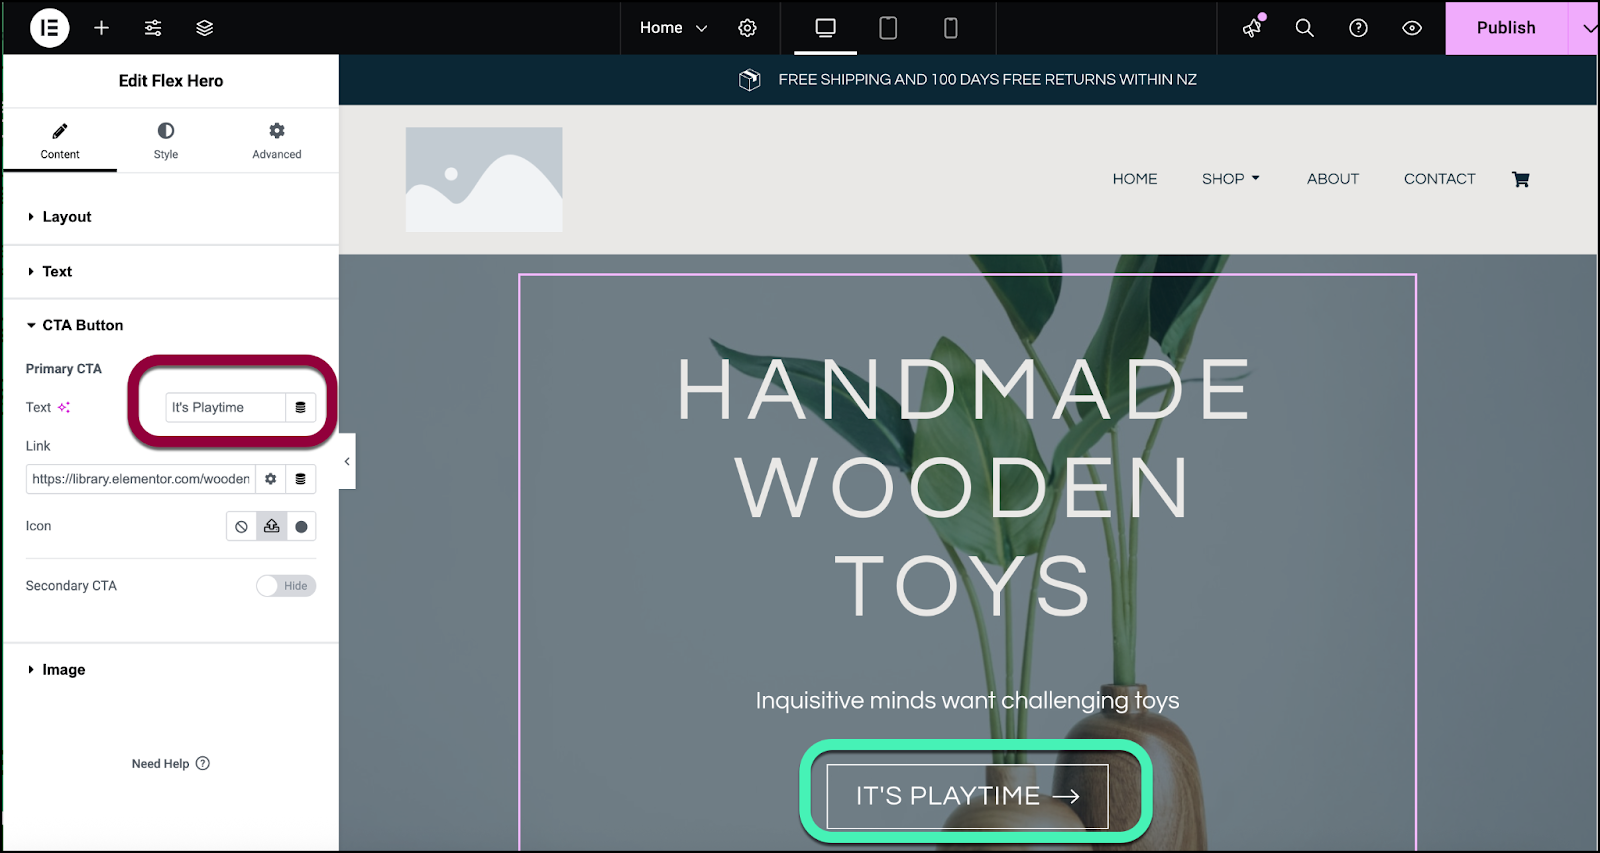Open the icon library option
This screenshot has width=1600, height=853.
[301, 526]
